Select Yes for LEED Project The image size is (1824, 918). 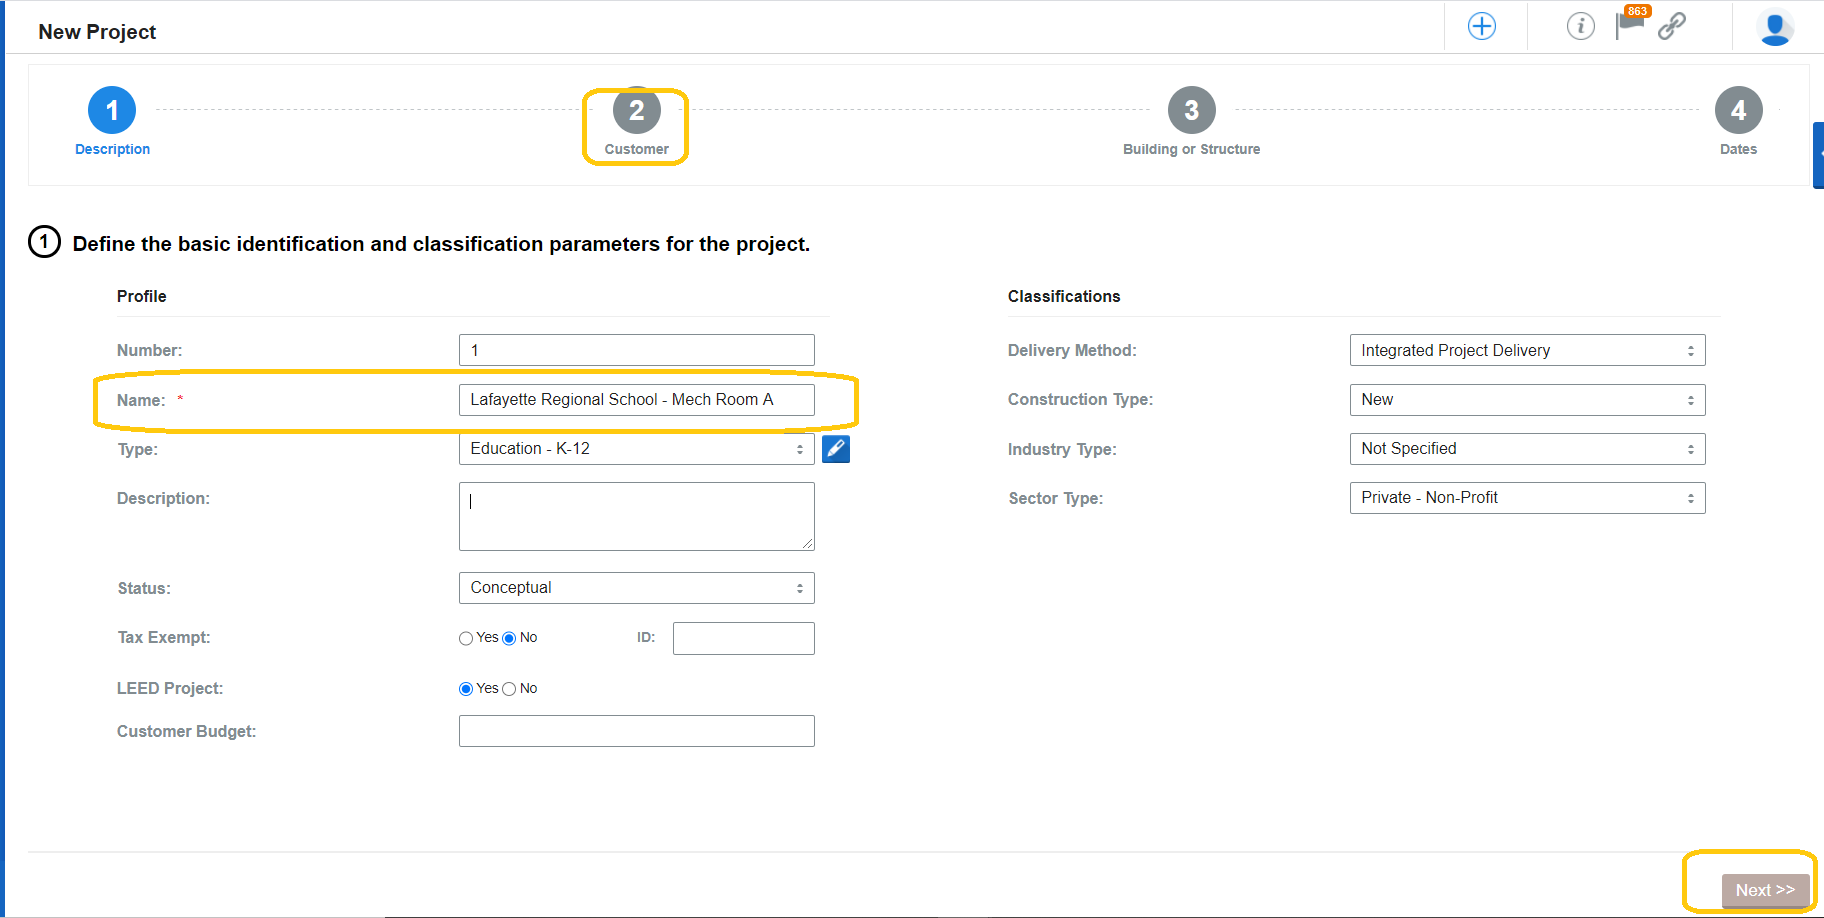click(466, 689)
